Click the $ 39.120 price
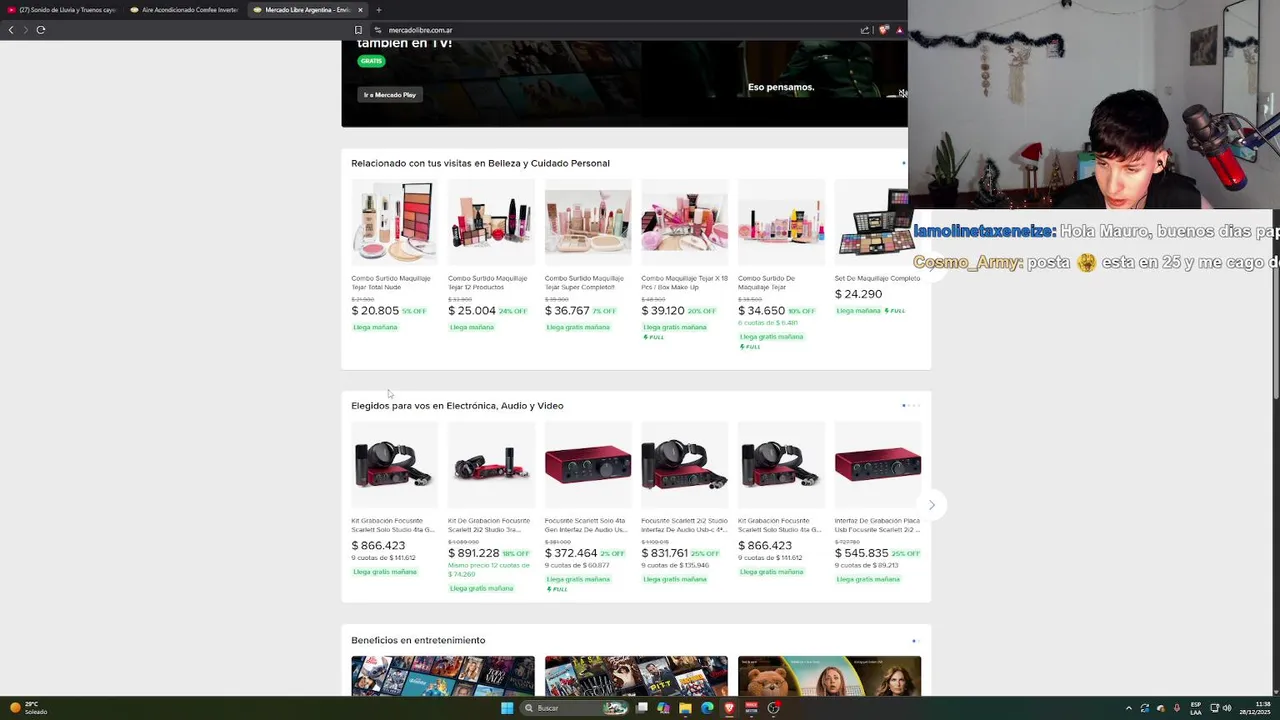 click(663, 311)
